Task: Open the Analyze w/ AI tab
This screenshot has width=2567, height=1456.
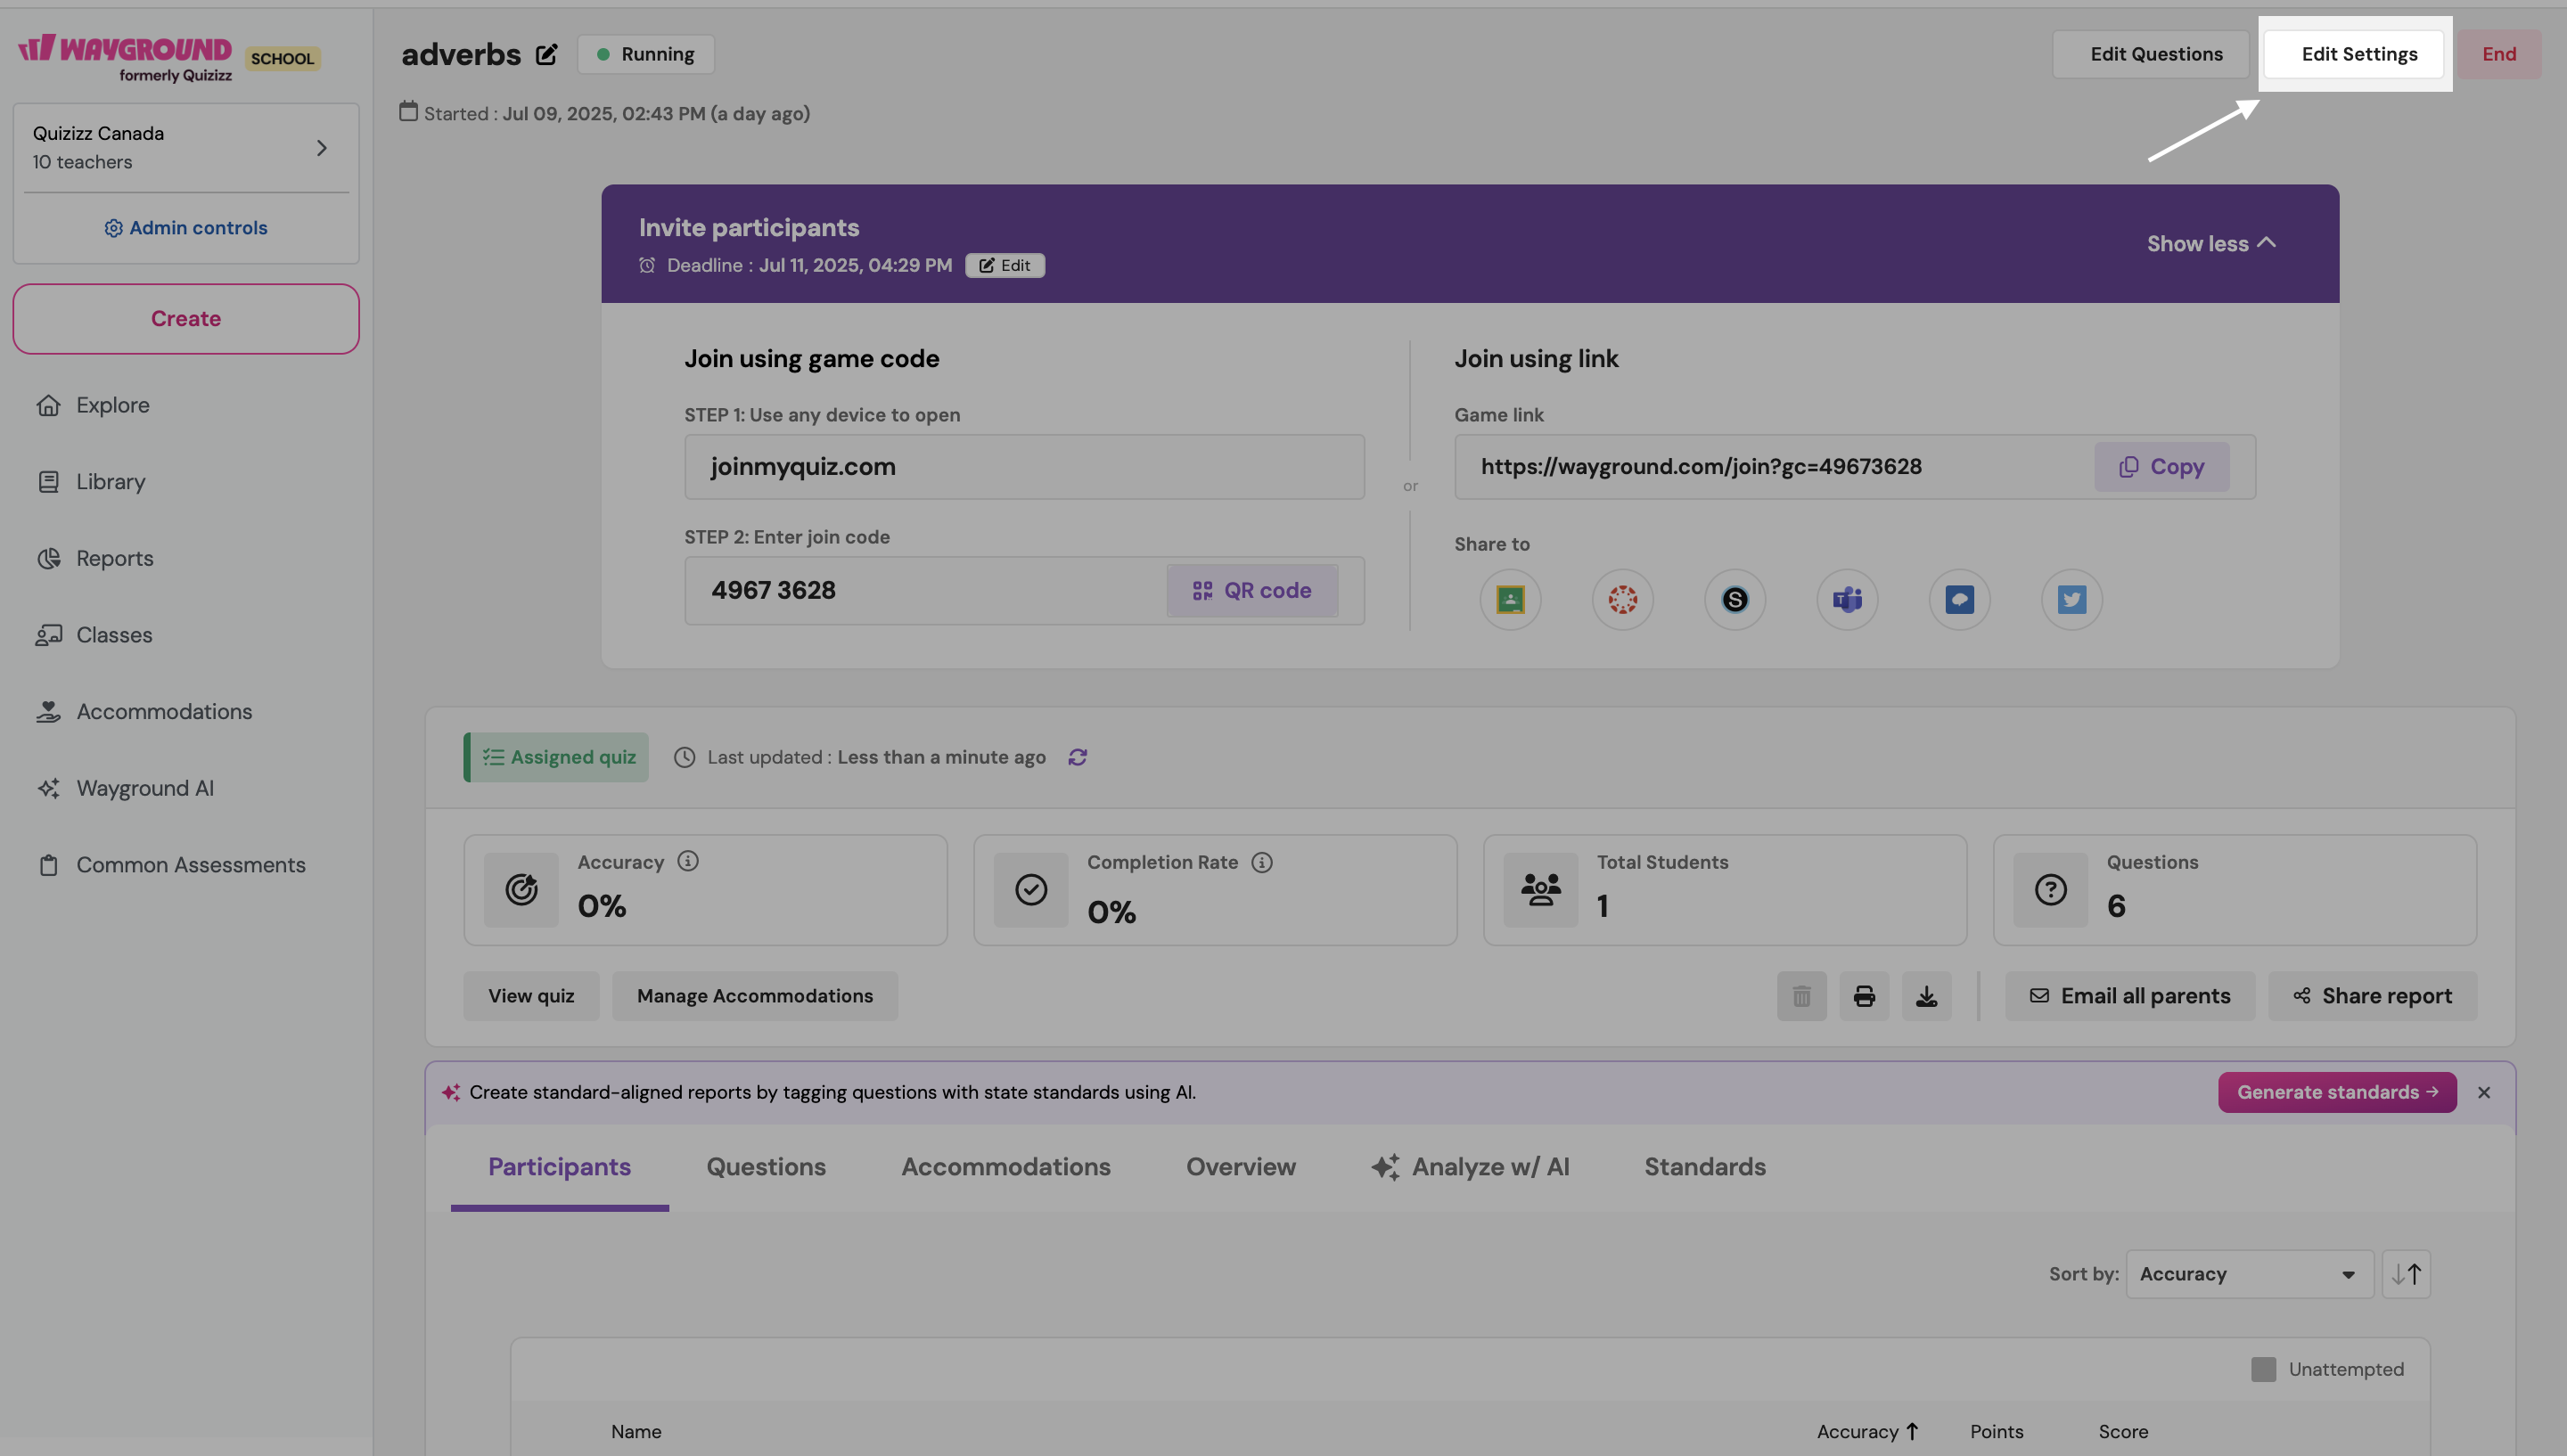Action: click(1469, 1167)
